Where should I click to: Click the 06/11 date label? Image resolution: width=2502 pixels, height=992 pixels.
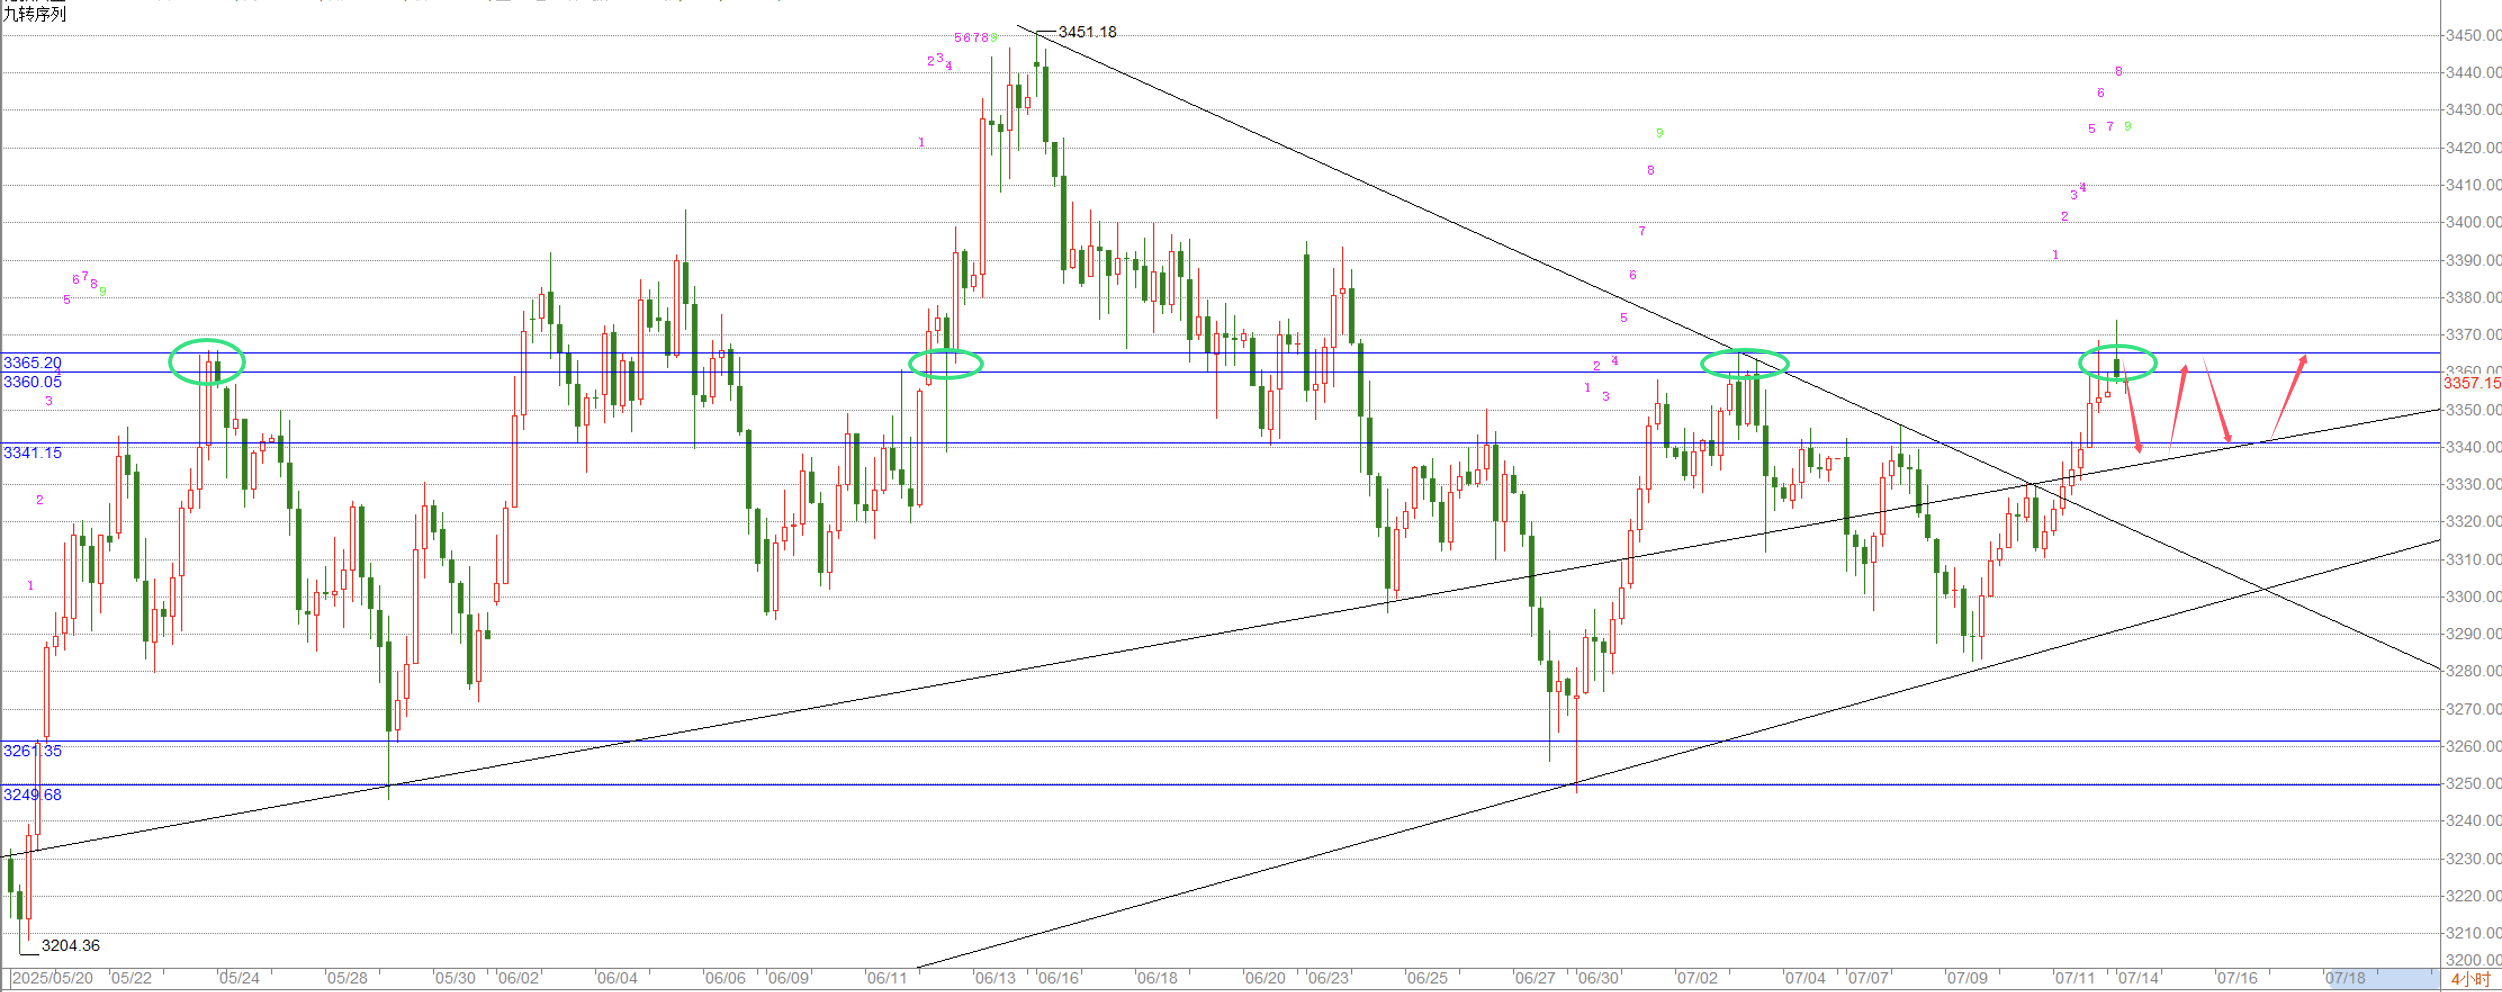pos(888,978)
